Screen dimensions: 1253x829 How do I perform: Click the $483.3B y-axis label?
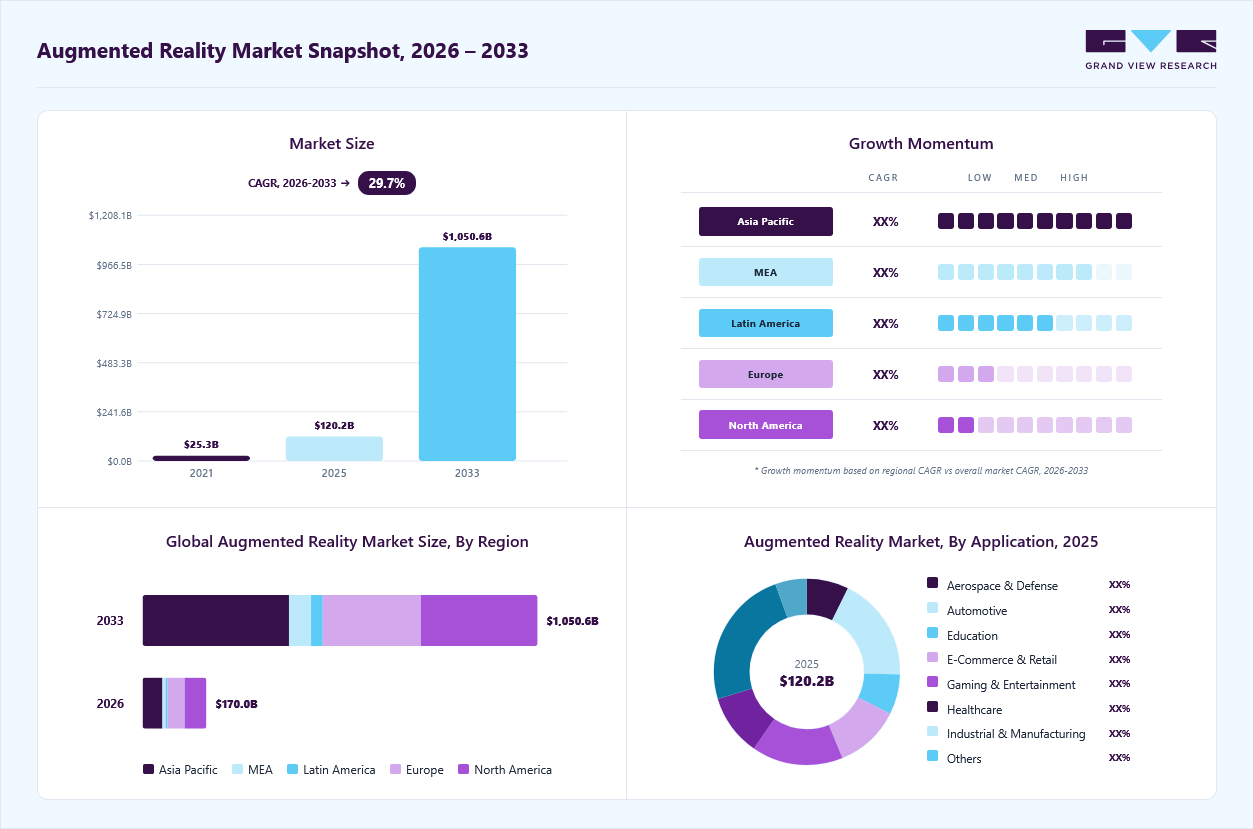point(113,363)
